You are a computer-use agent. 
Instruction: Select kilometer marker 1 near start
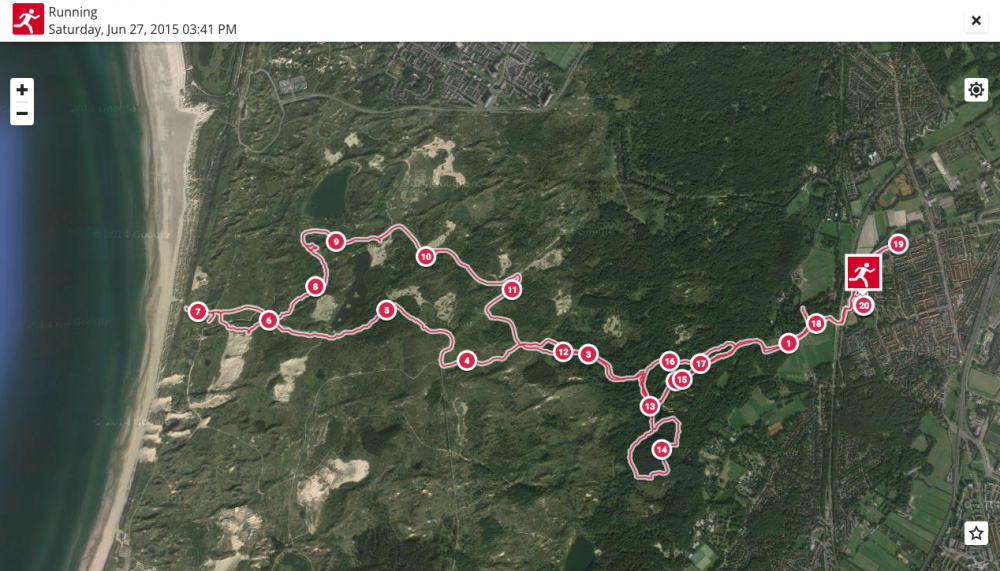788,343
